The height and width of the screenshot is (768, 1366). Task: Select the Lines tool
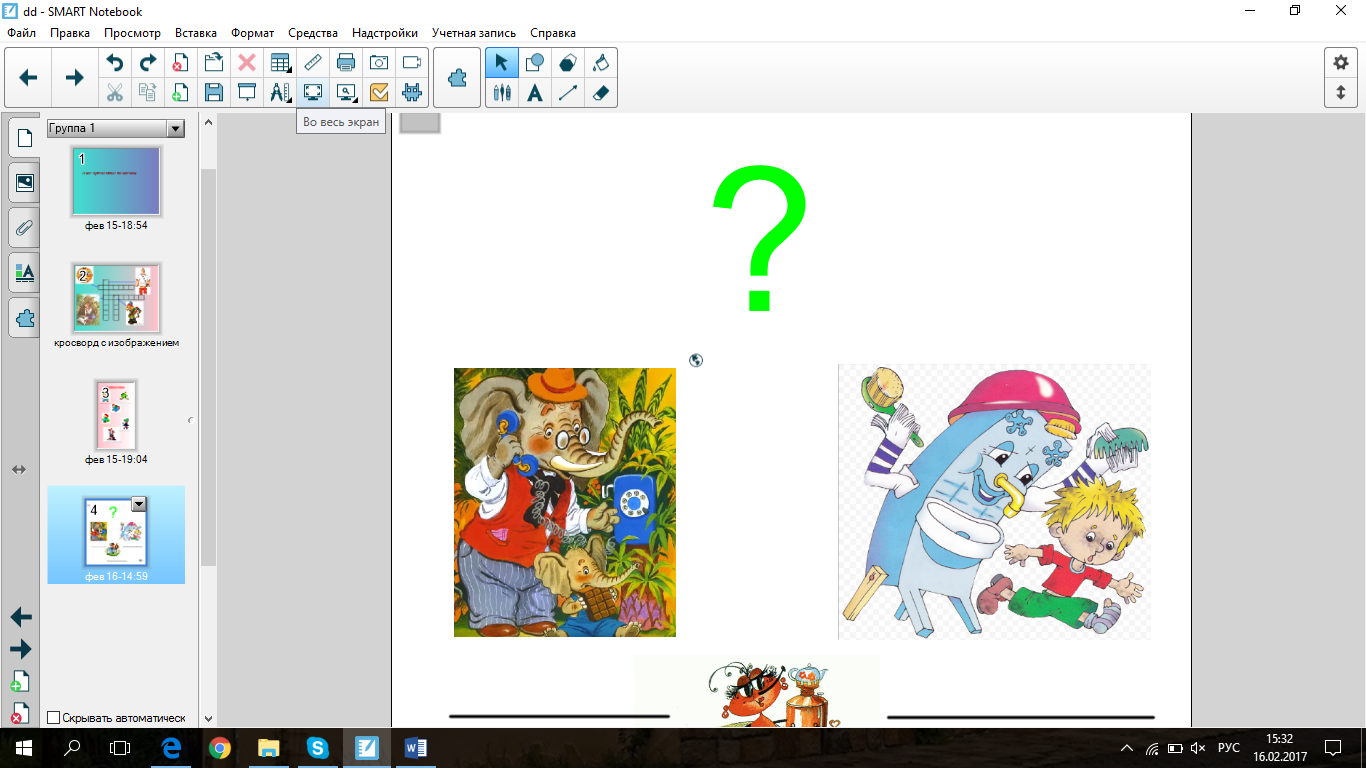pos(568,93)
